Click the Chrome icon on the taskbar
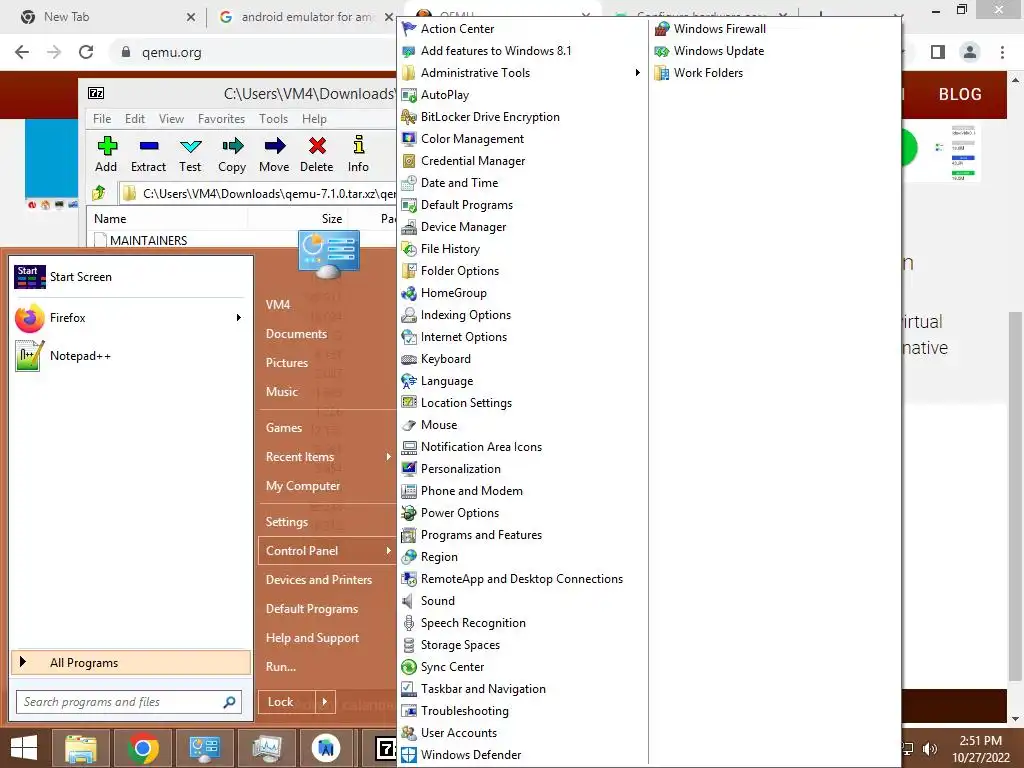The height and width of the screenshot is (768, 1024). tap(143, 748)
